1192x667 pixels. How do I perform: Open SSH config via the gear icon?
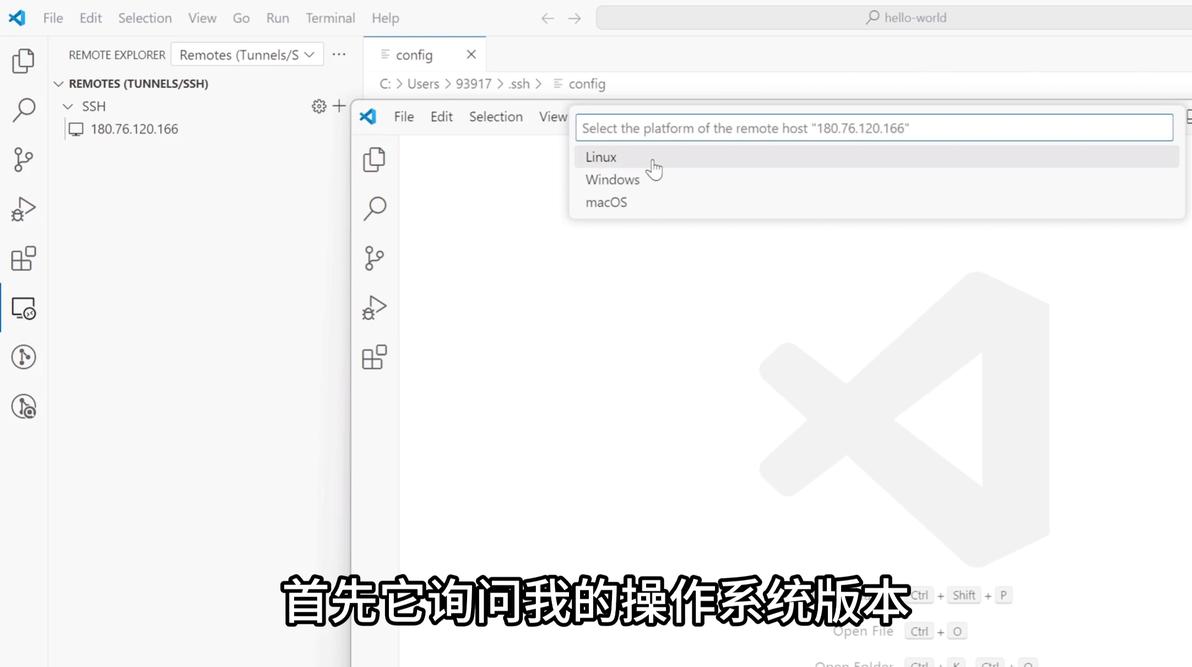(319, 106)
